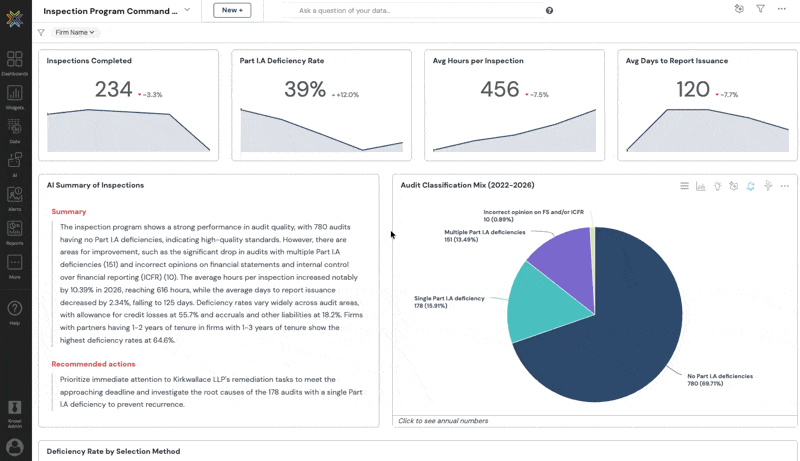Click the New + button
Screen dimensions: 800x461
coord(232,10)
